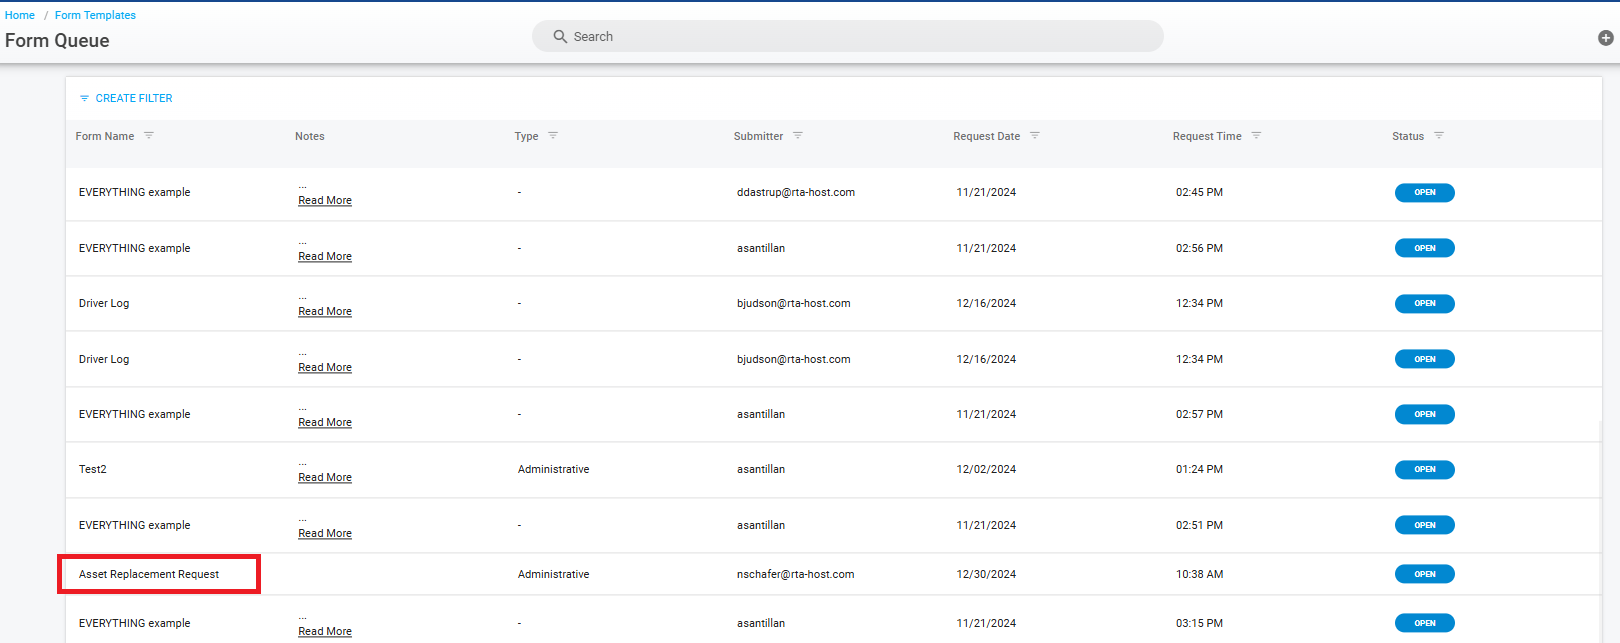Click the Status column filter icon

(x=1439, y=135)
